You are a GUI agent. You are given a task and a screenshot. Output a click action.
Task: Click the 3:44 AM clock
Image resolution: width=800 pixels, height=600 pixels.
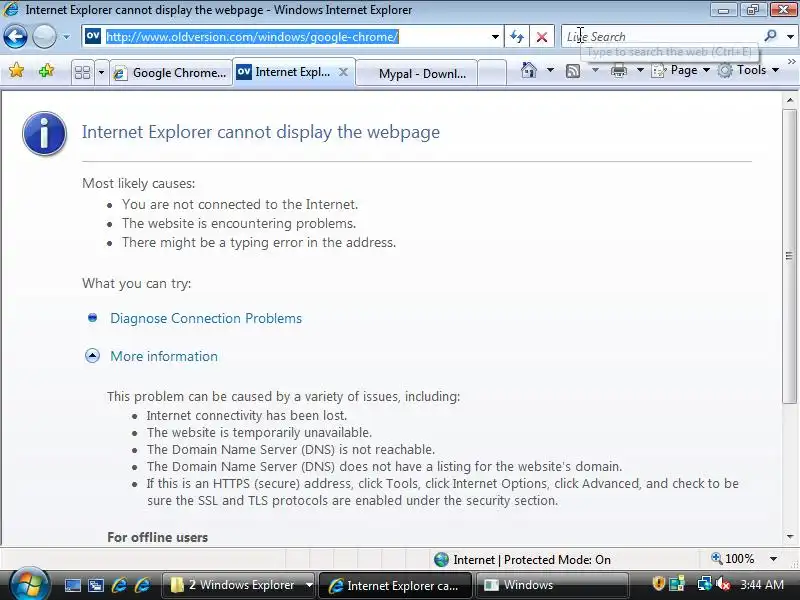click(x=762, y=585)
